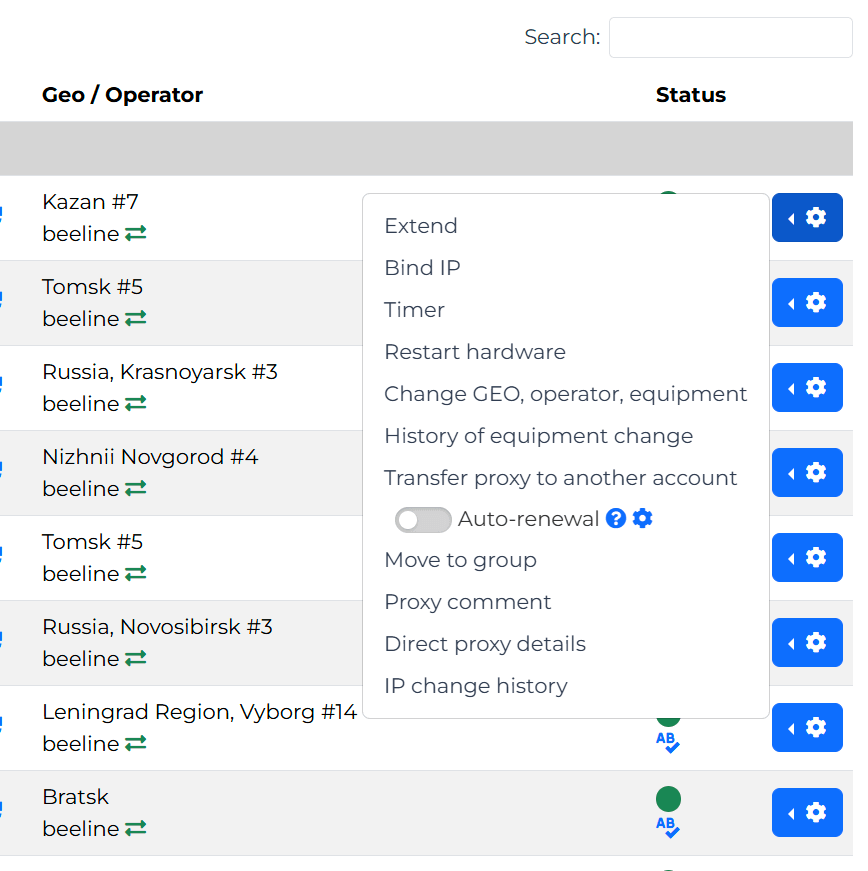Open gear dropdown for Kazan #7 row
The width and height of the screenshot is (868, 871).
pyautogui.click(x=807, y=218)
